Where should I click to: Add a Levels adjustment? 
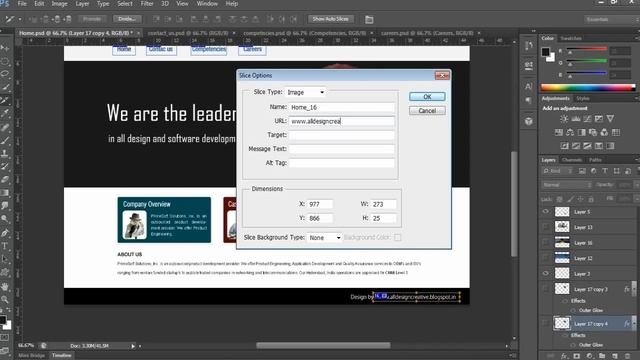coord(576,119)
